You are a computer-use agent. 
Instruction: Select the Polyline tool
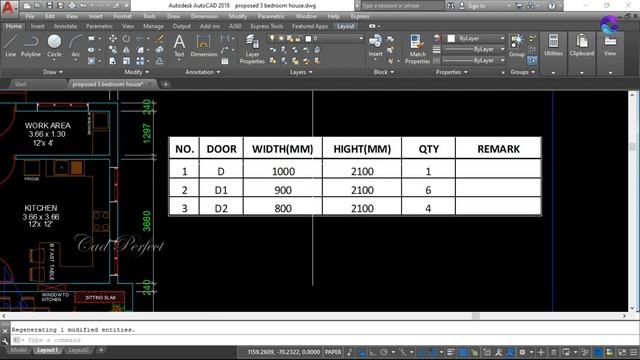(31, 46)
